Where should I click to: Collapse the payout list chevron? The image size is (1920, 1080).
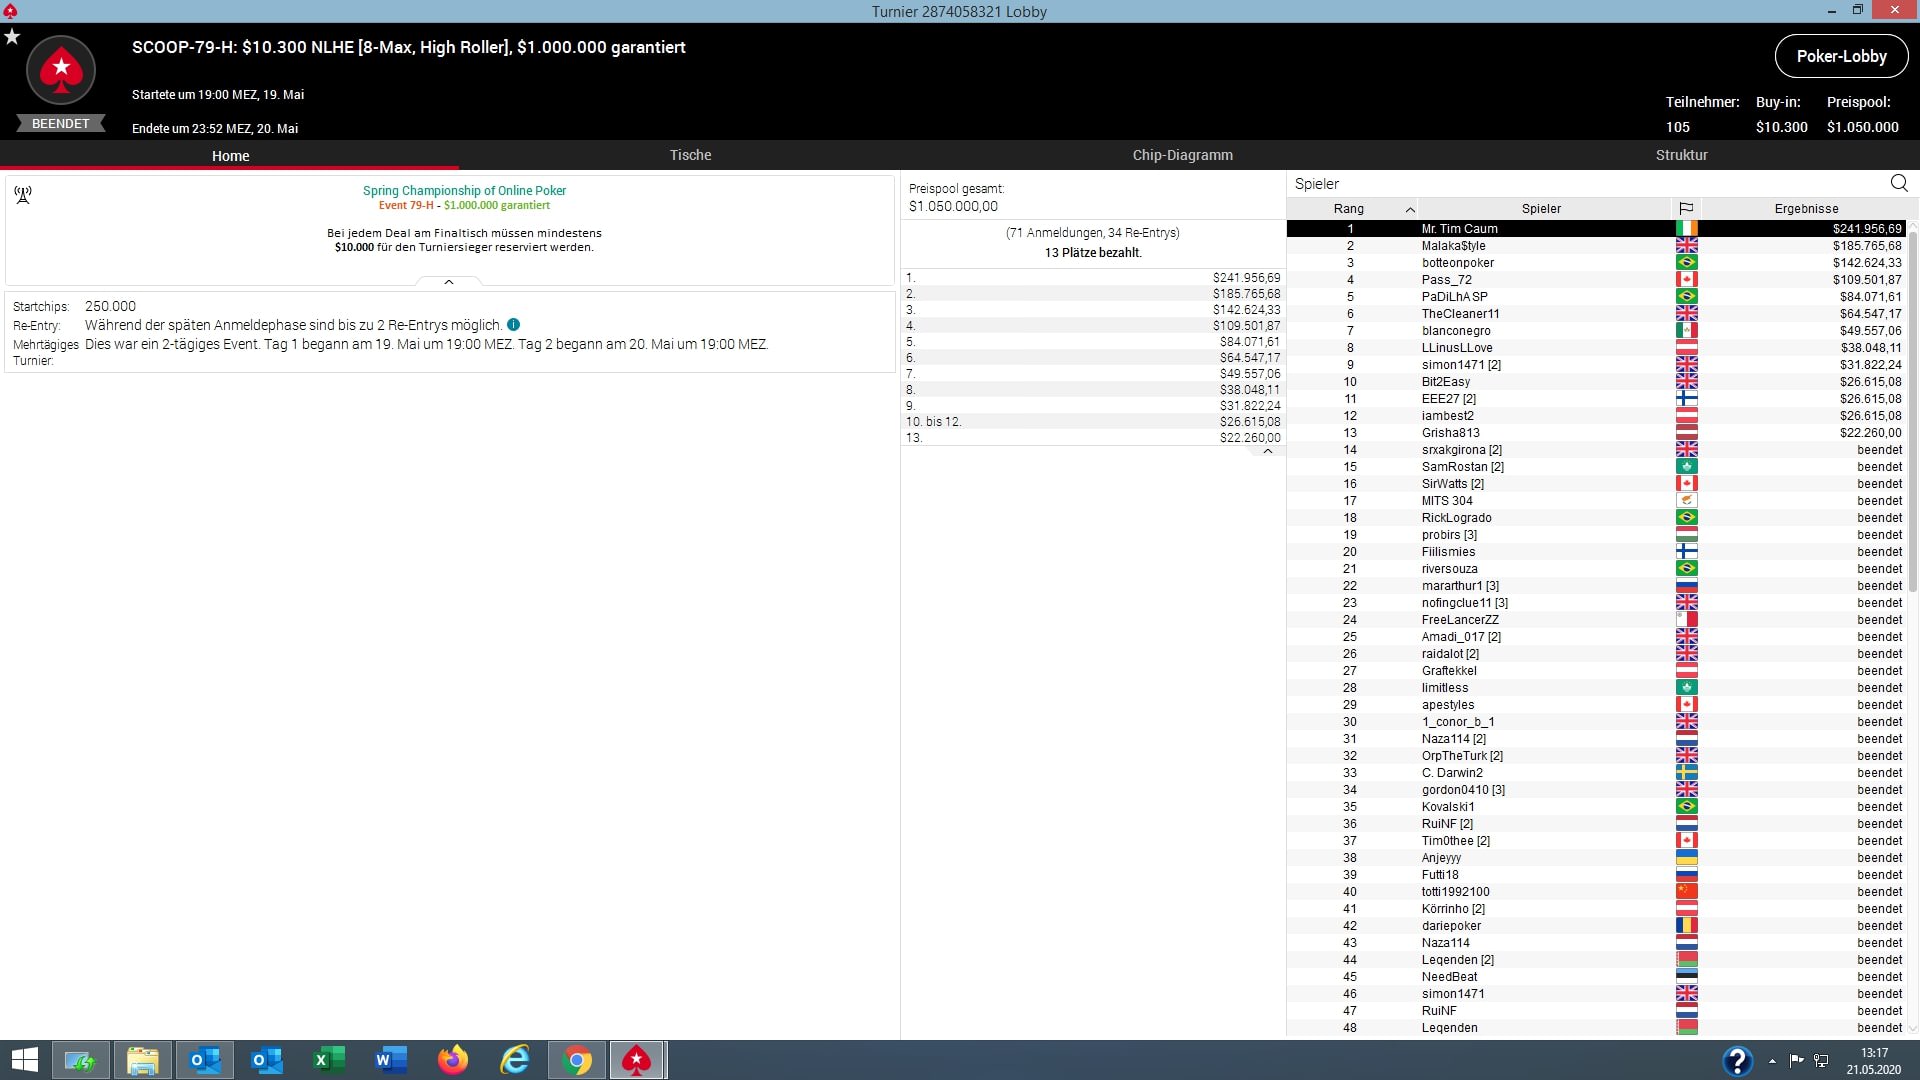(x=1267, y=451)
